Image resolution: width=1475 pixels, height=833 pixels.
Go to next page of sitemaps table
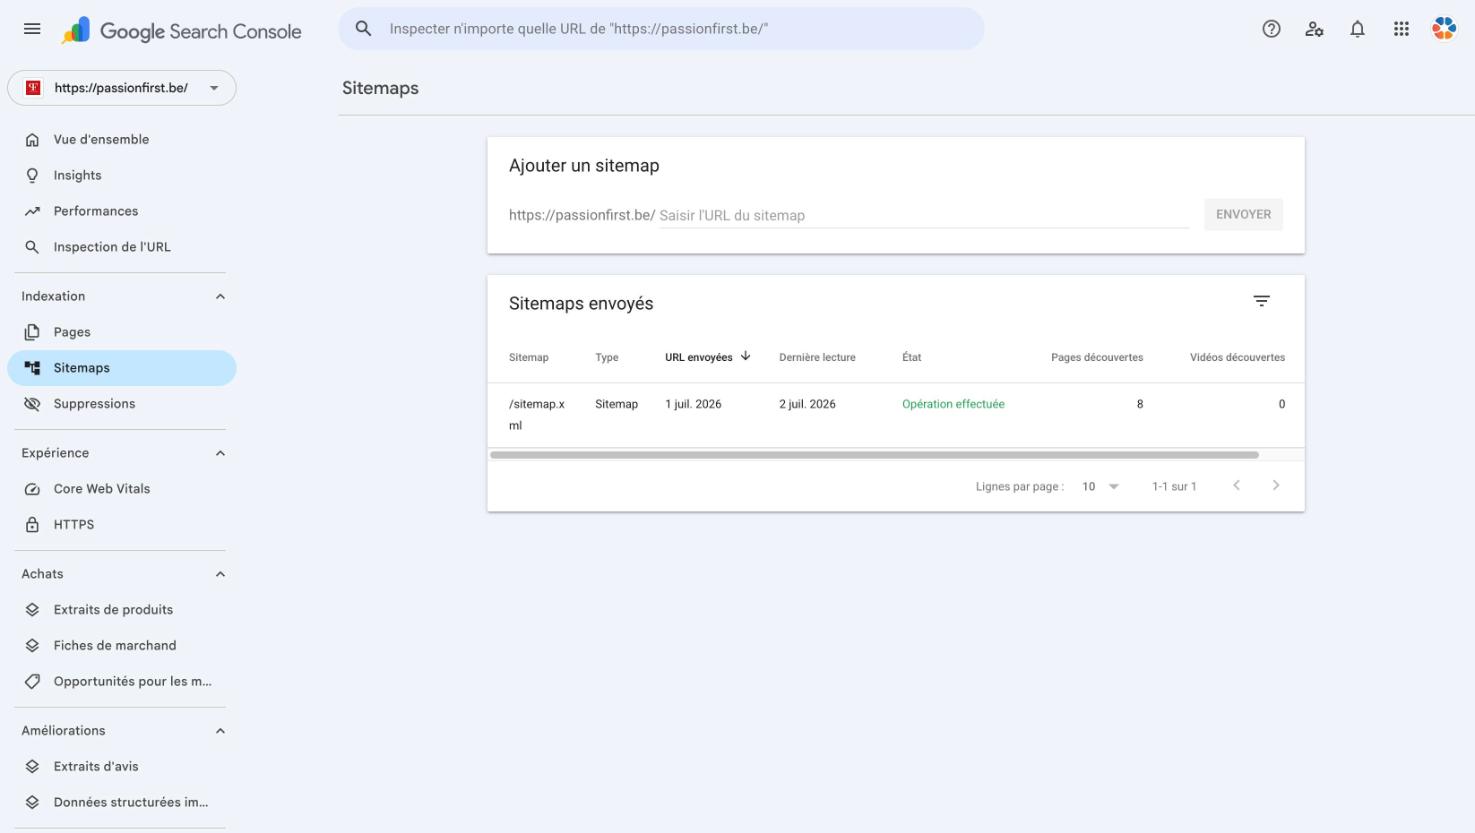[x=1276, y=486]
